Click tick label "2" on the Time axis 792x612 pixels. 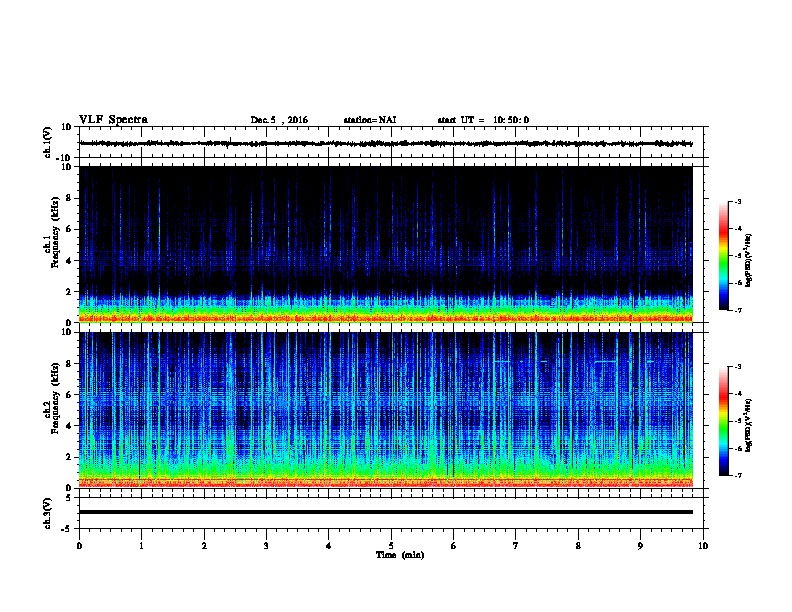tap(204, 546)
